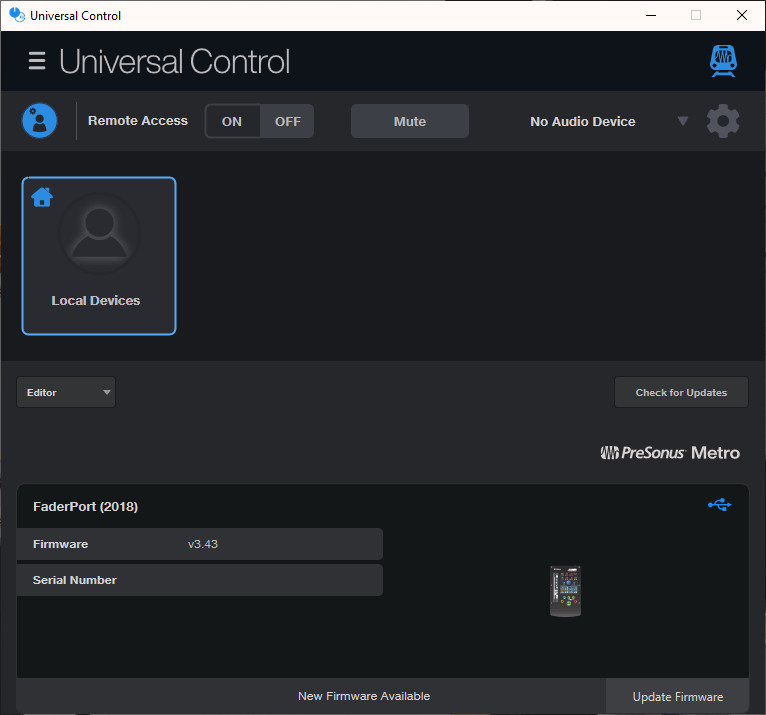
Task: Open settings with the gear icon
Action: click(723, 121)
